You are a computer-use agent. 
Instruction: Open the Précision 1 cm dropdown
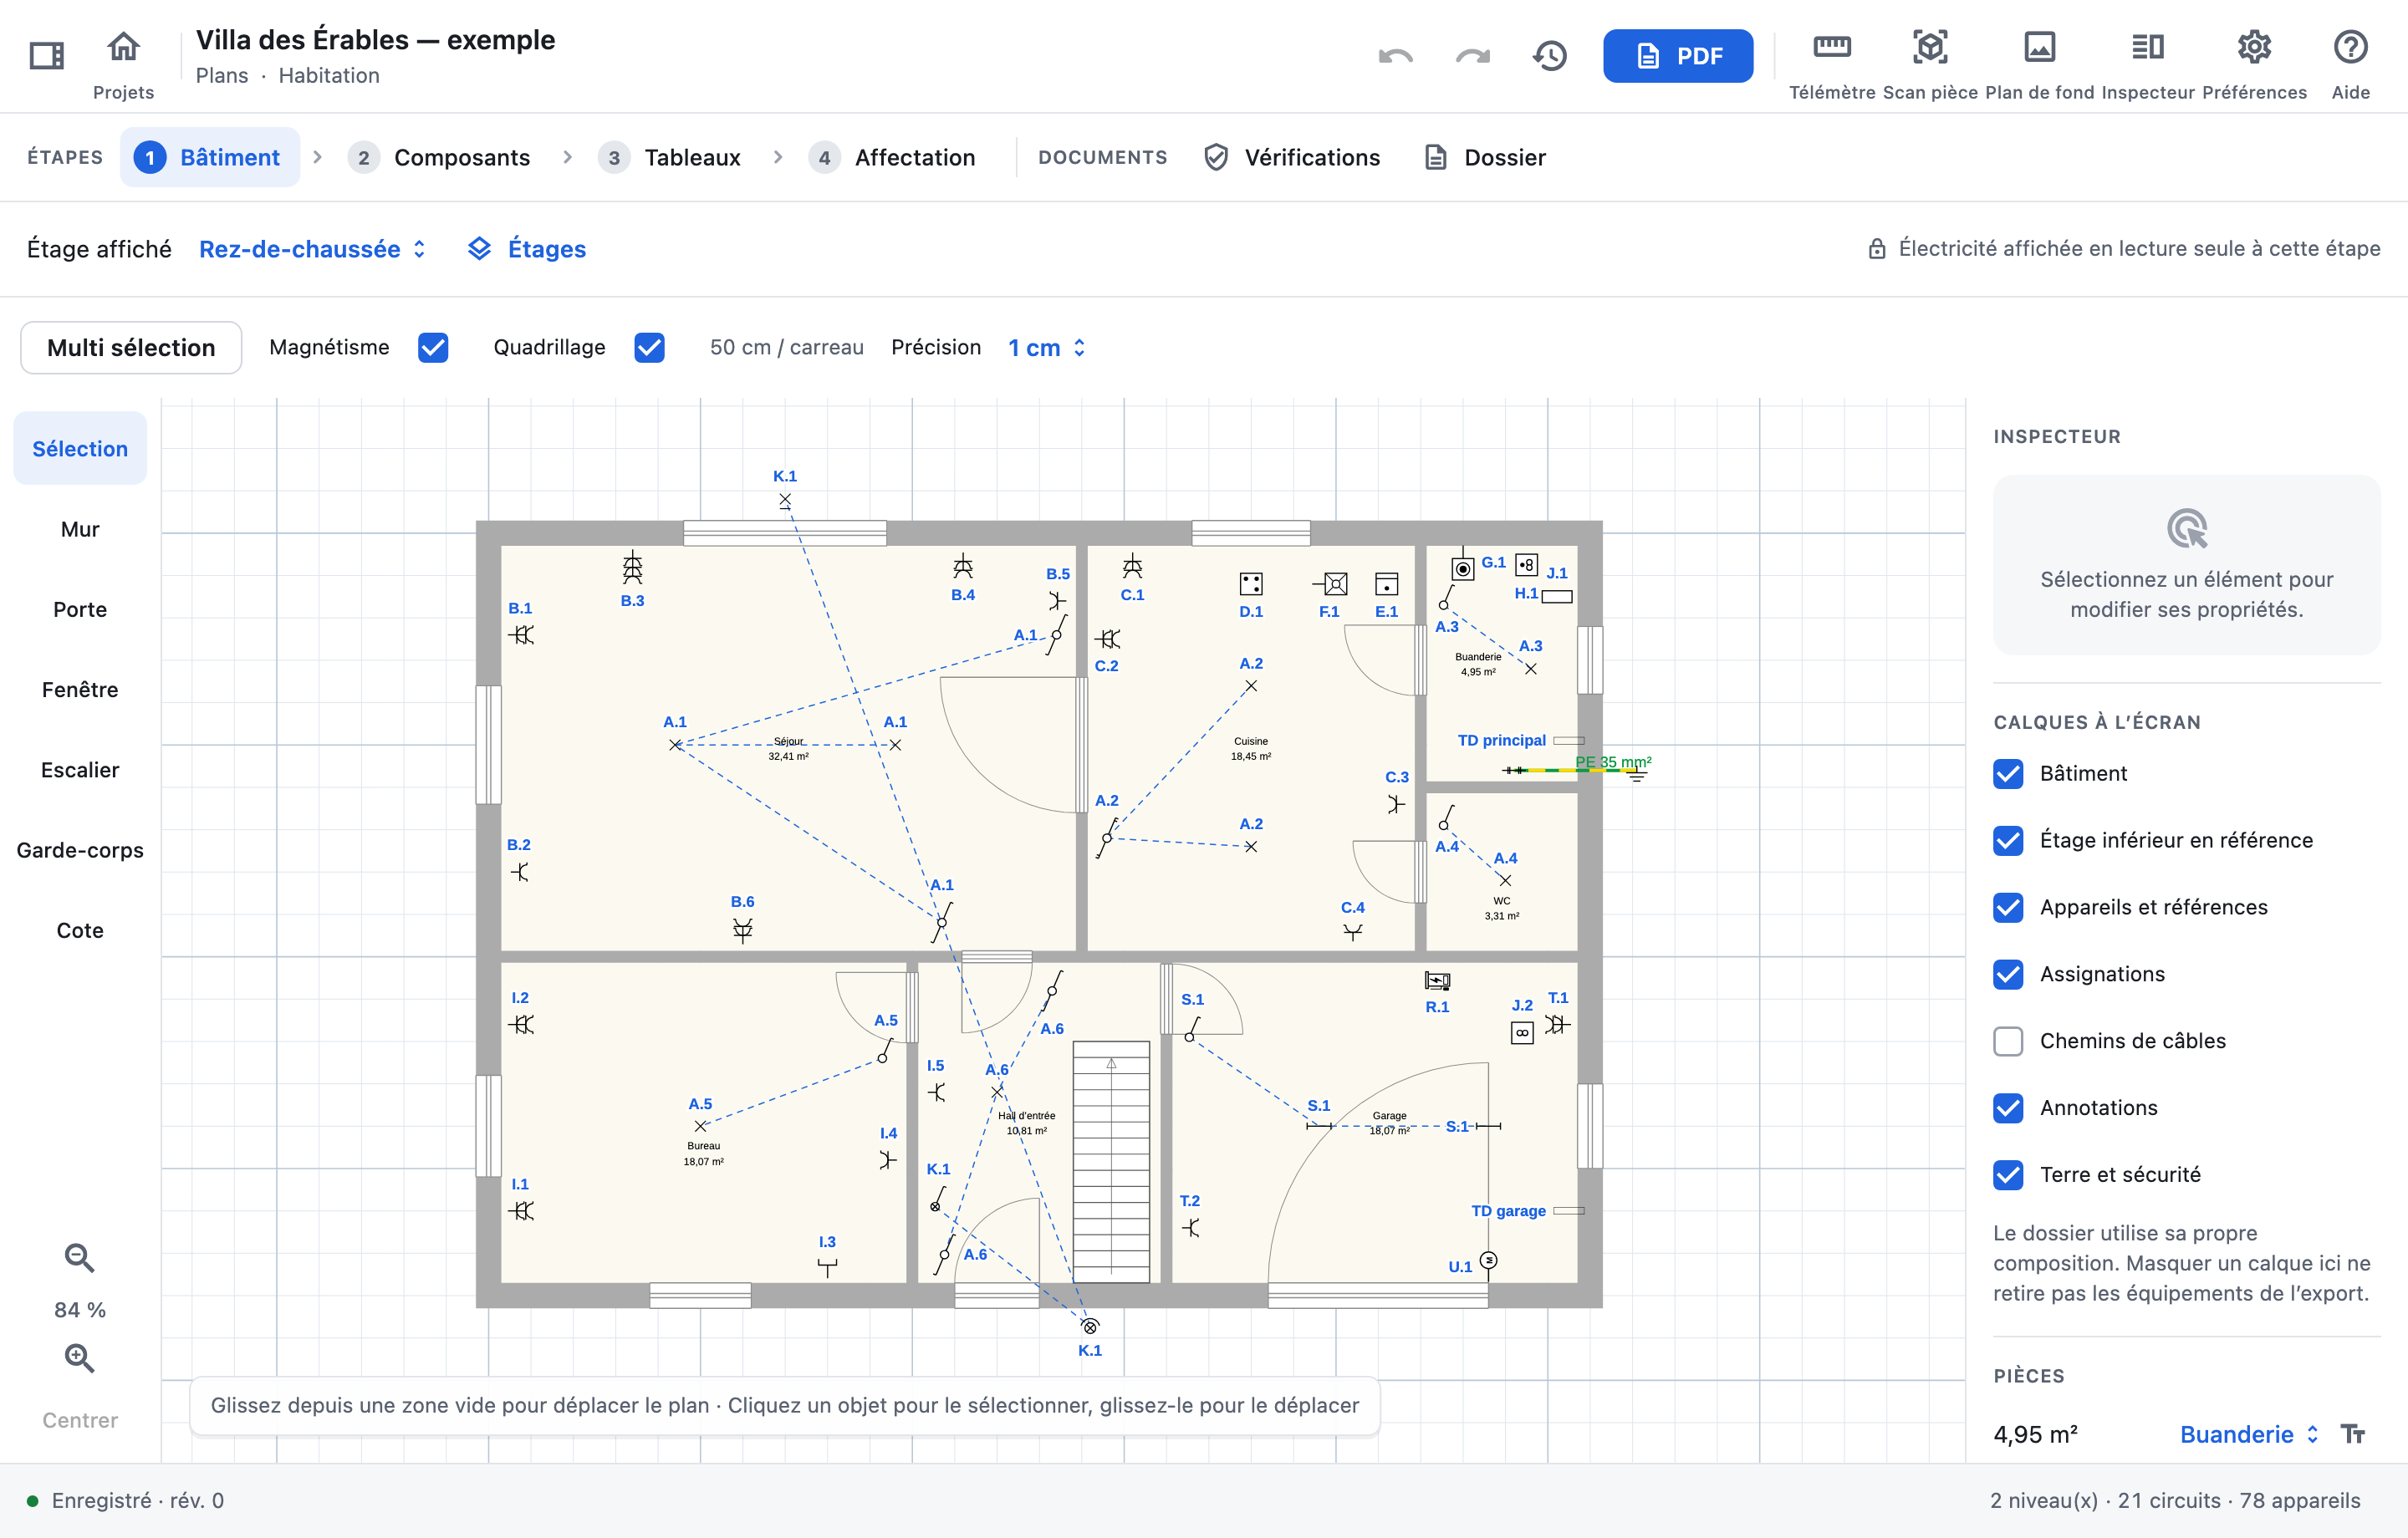pyautogui.click(x=1046, y=347)
